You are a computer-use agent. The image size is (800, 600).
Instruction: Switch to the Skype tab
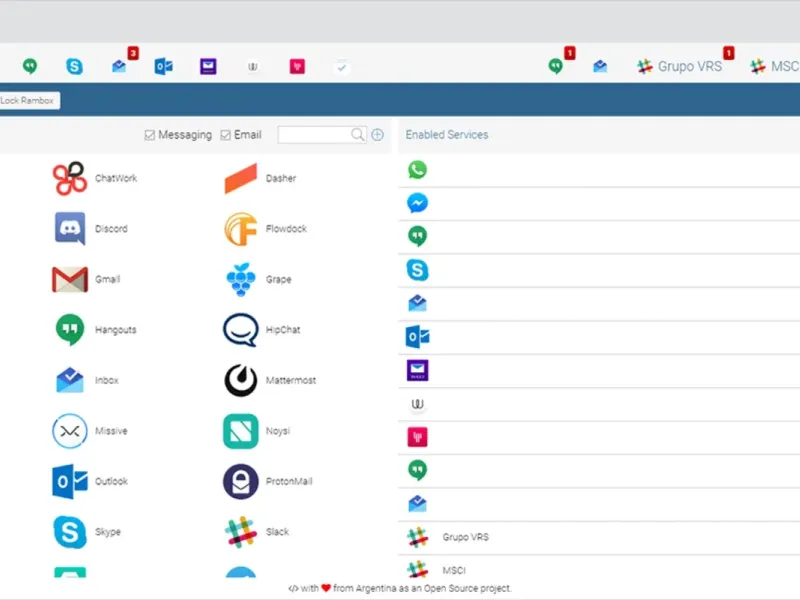(x=74, y=66)
